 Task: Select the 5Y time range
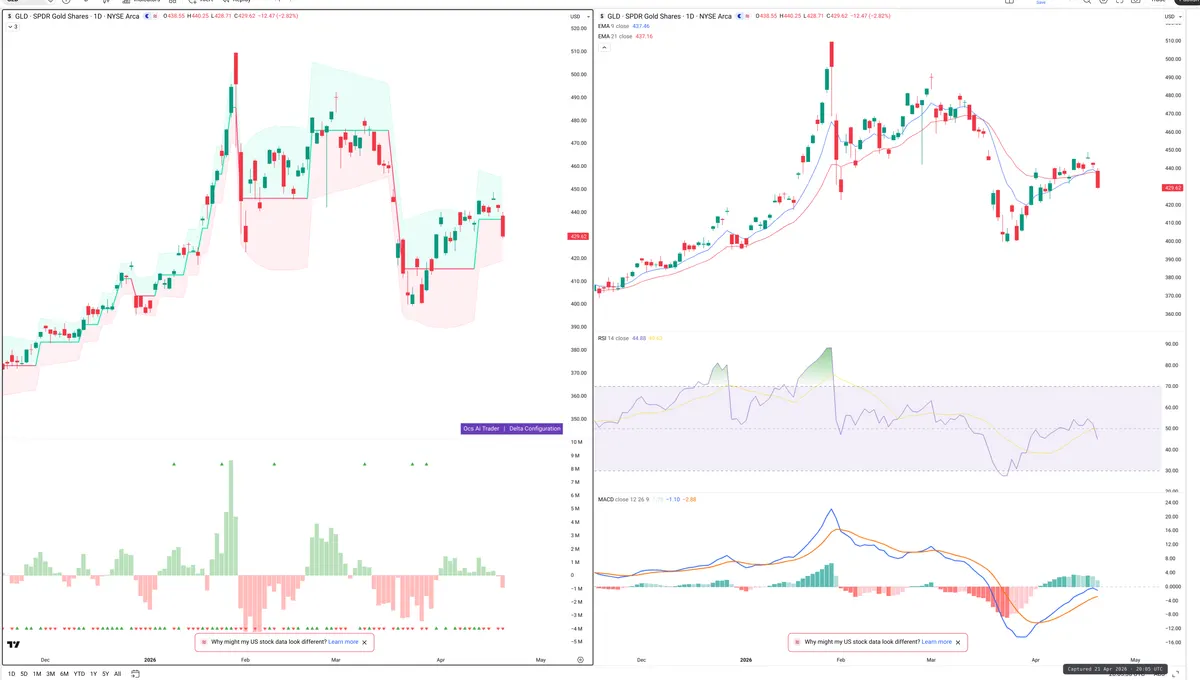click(x=105, y=674)
